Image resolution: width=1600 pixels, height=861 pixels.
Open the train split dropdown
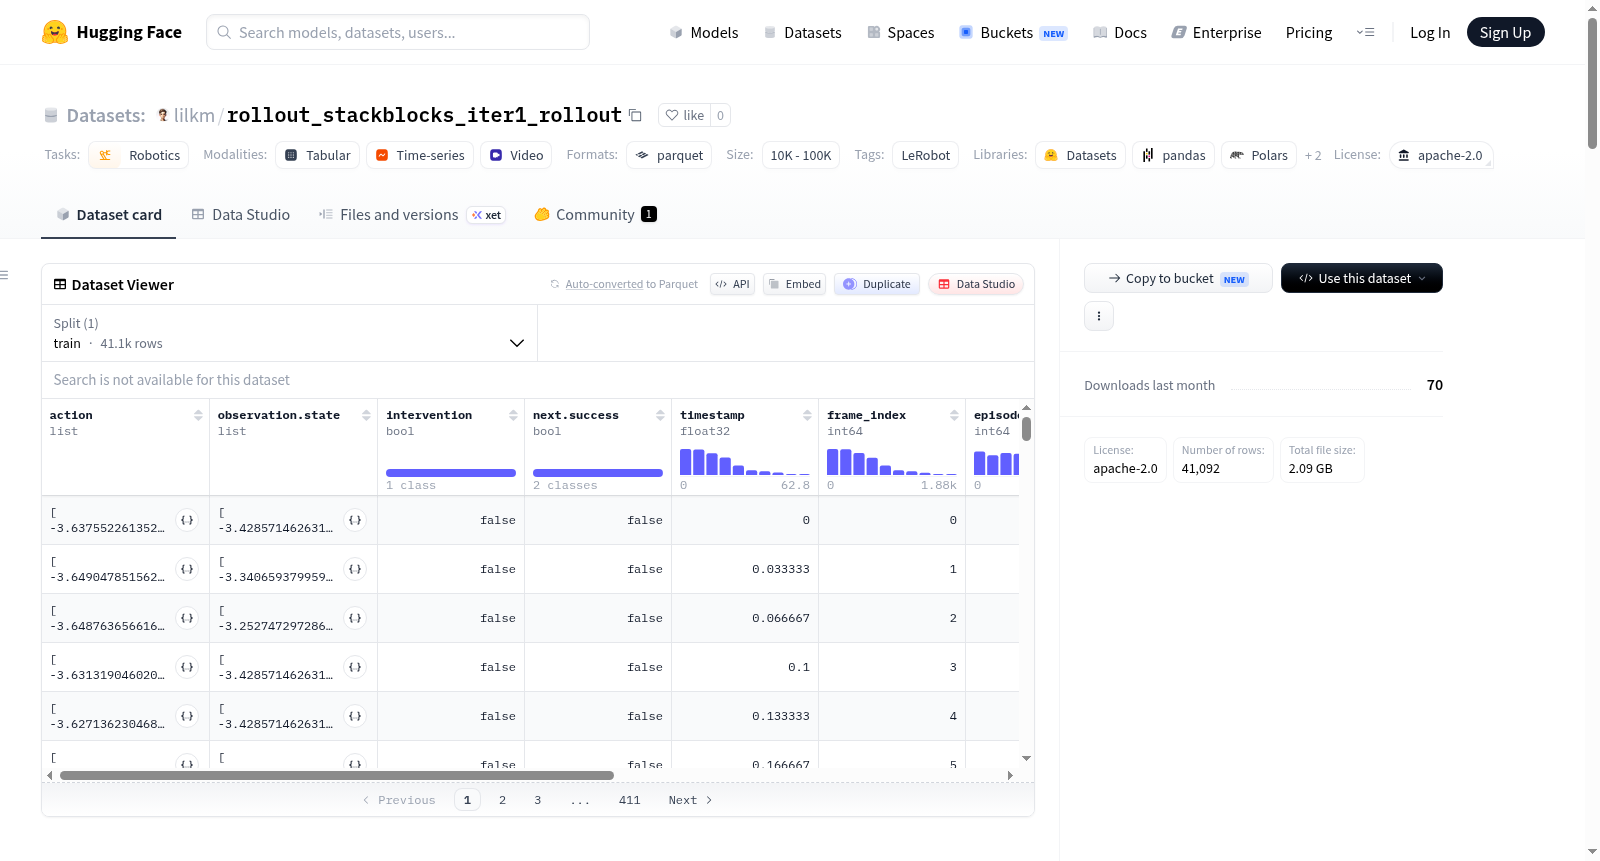pos(289,333)
